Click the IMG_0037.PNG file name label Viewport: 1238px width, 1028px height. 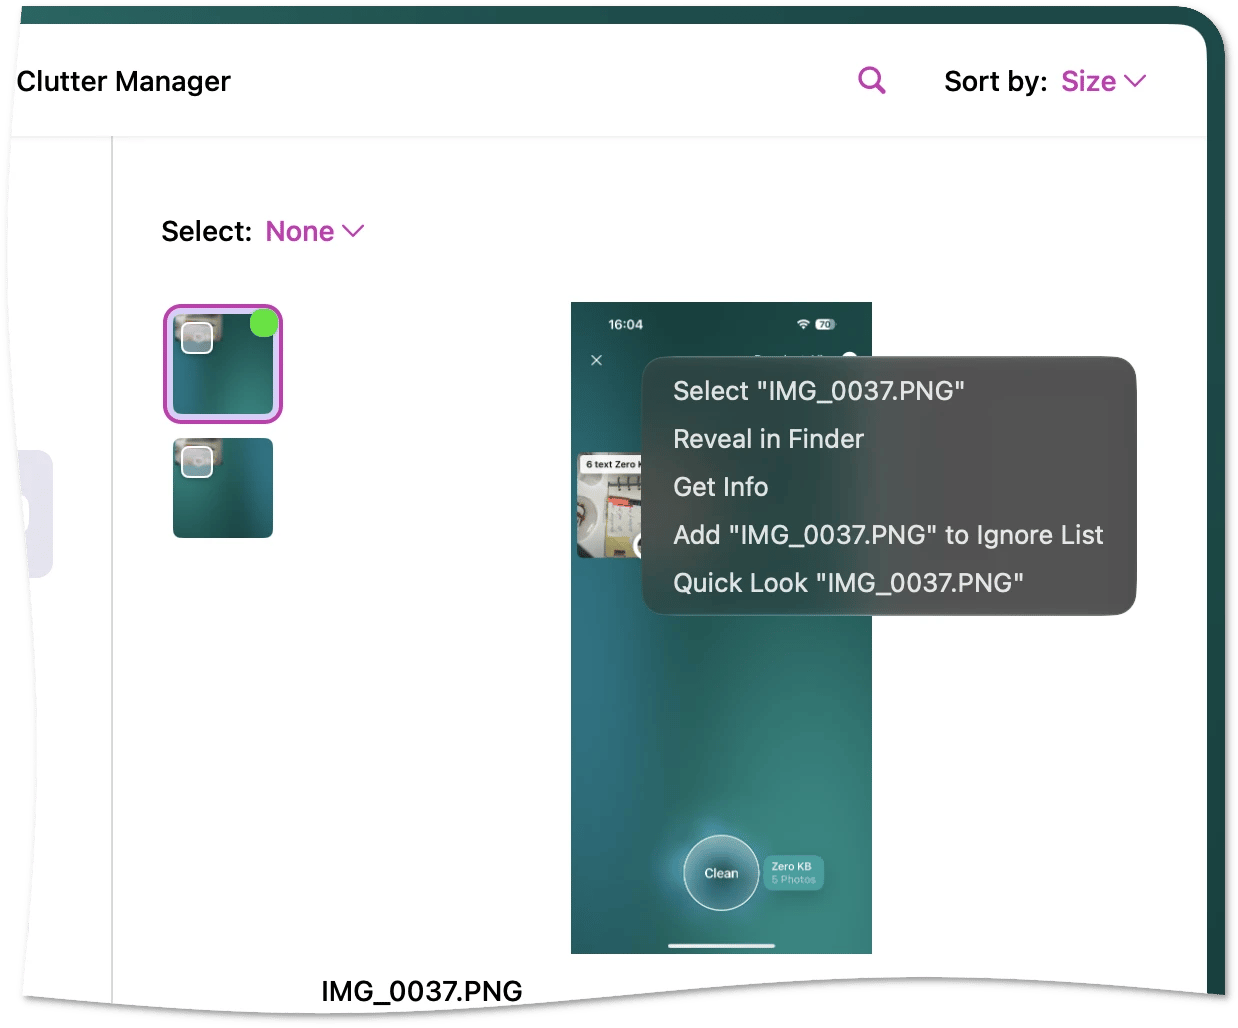tap(421, 991)
